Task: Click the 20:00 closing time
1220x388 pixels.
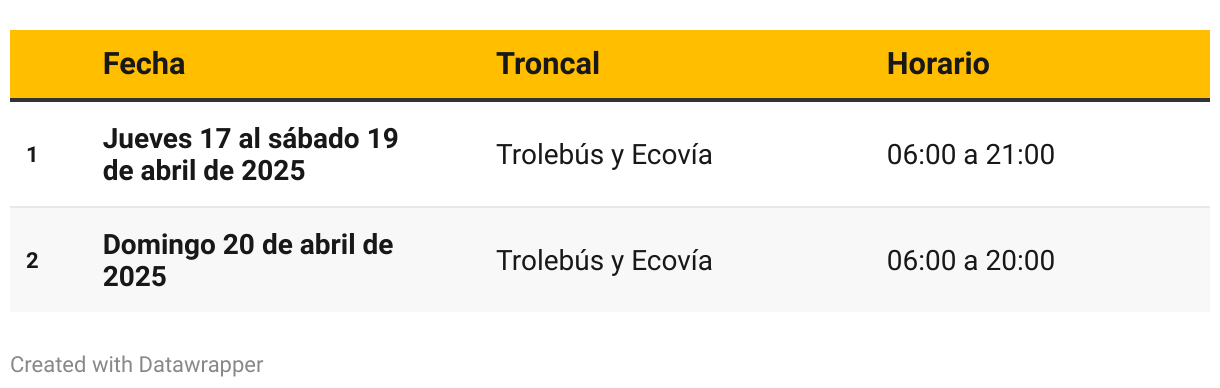Action: point(1020,261)
